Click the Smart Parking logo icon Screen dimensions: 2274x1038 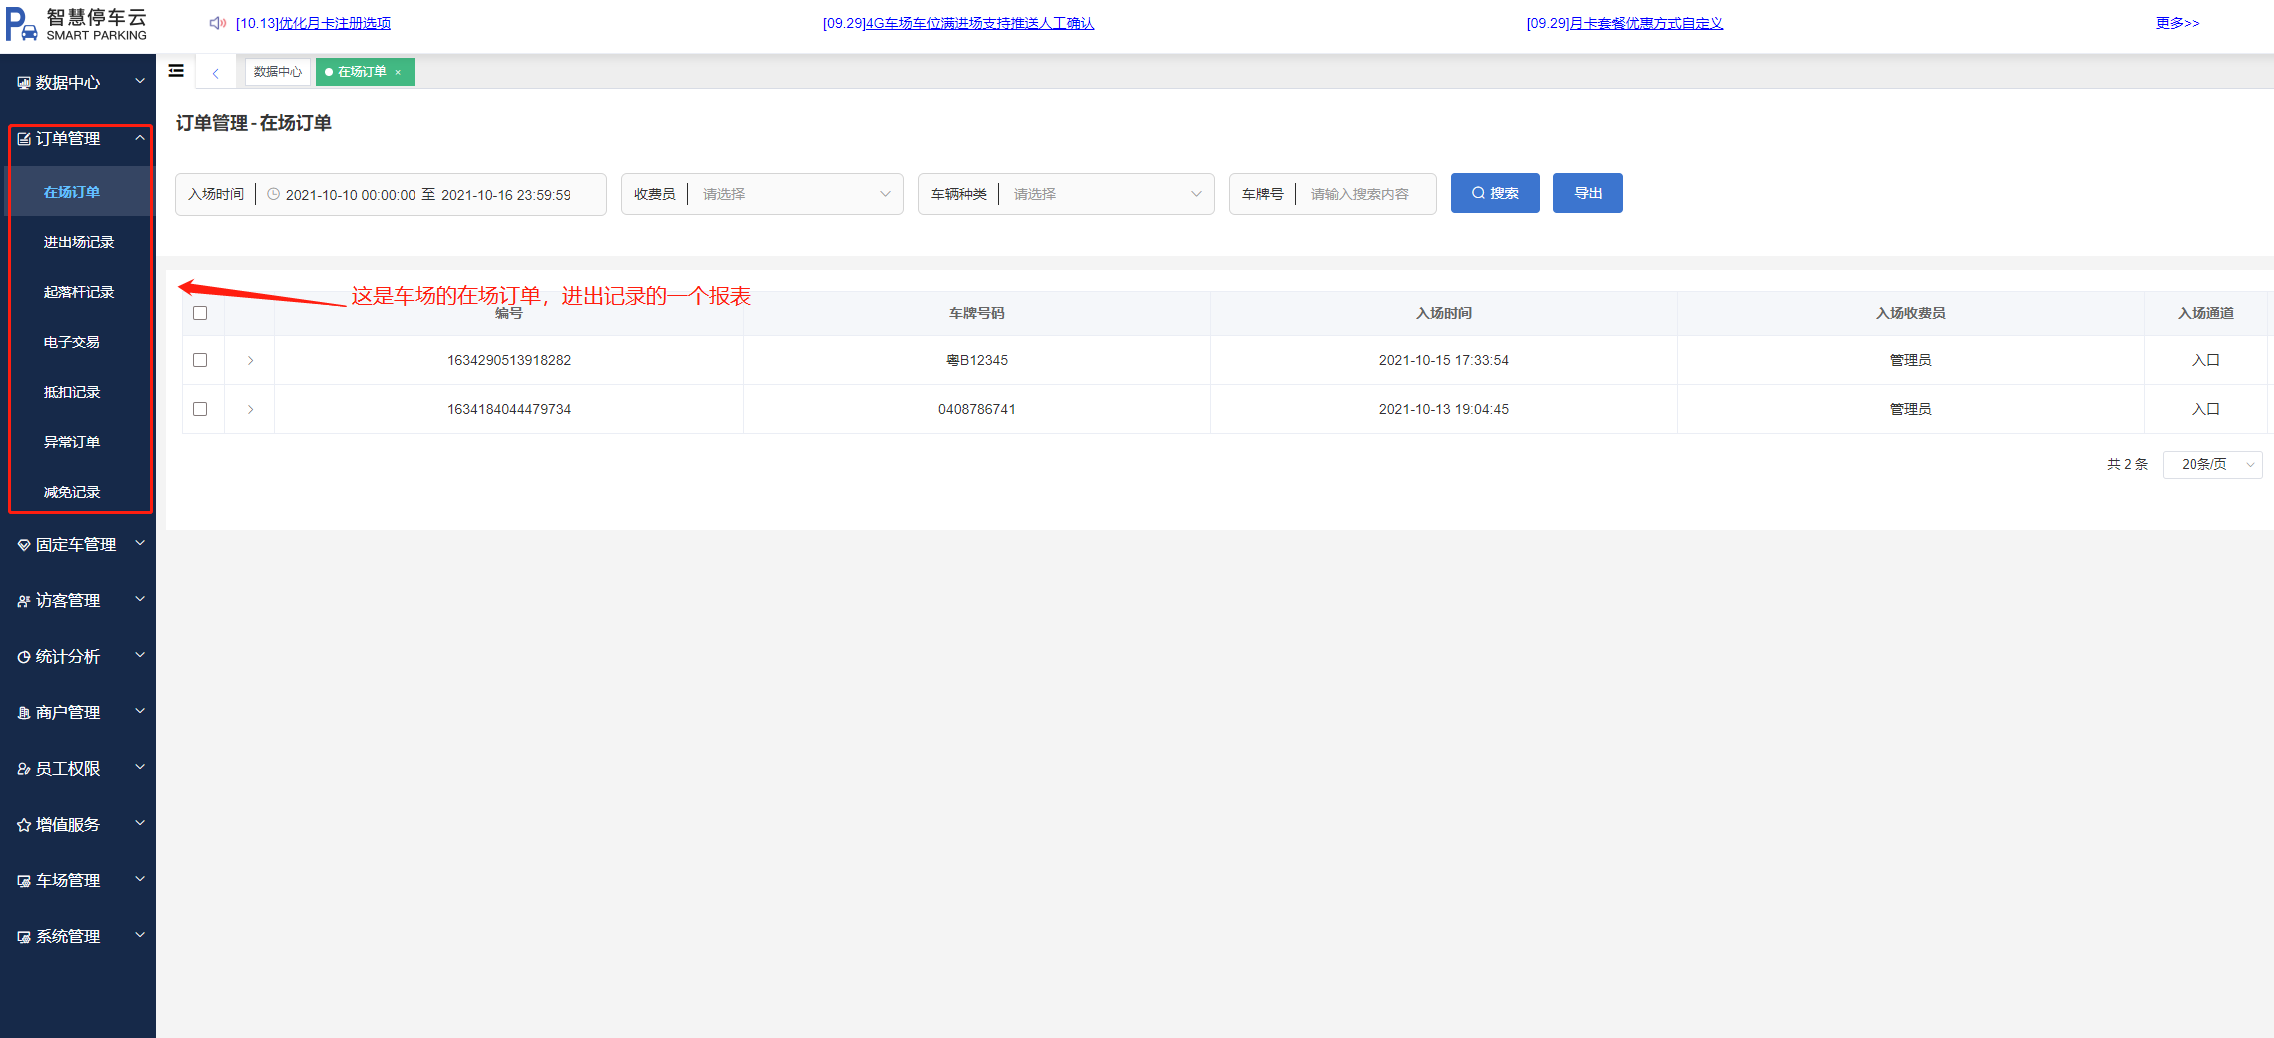pyautogui.click(x=21, y=24)
